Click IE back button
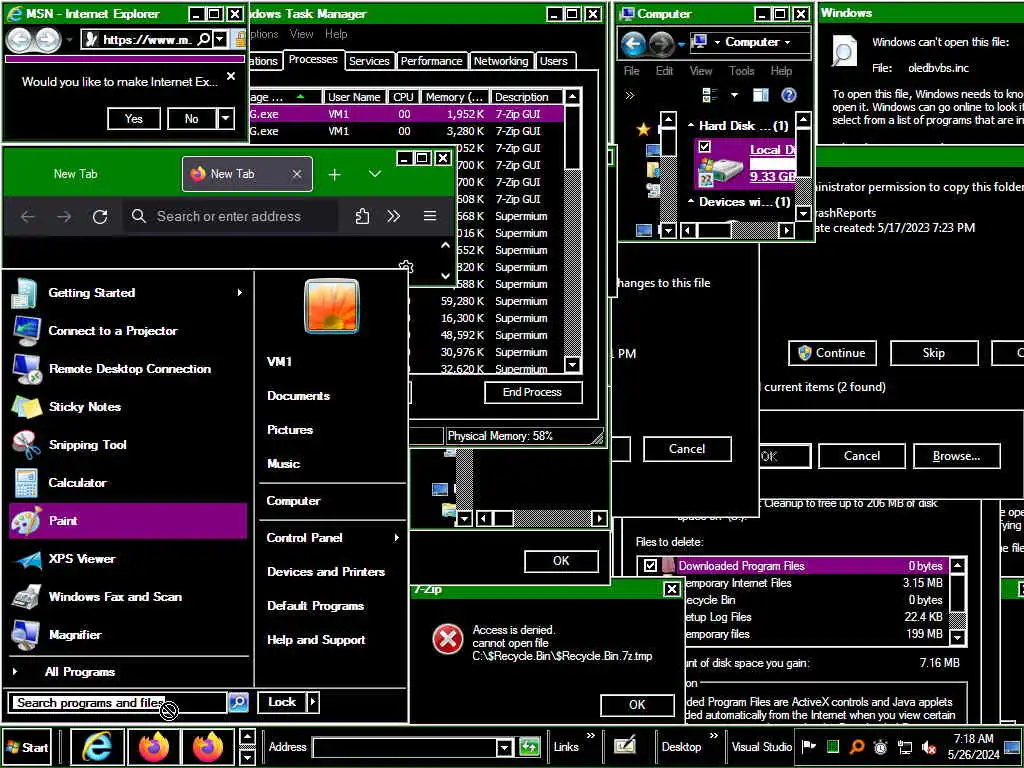The width and height of the screenshot is (1024, 768). [19, 40]
